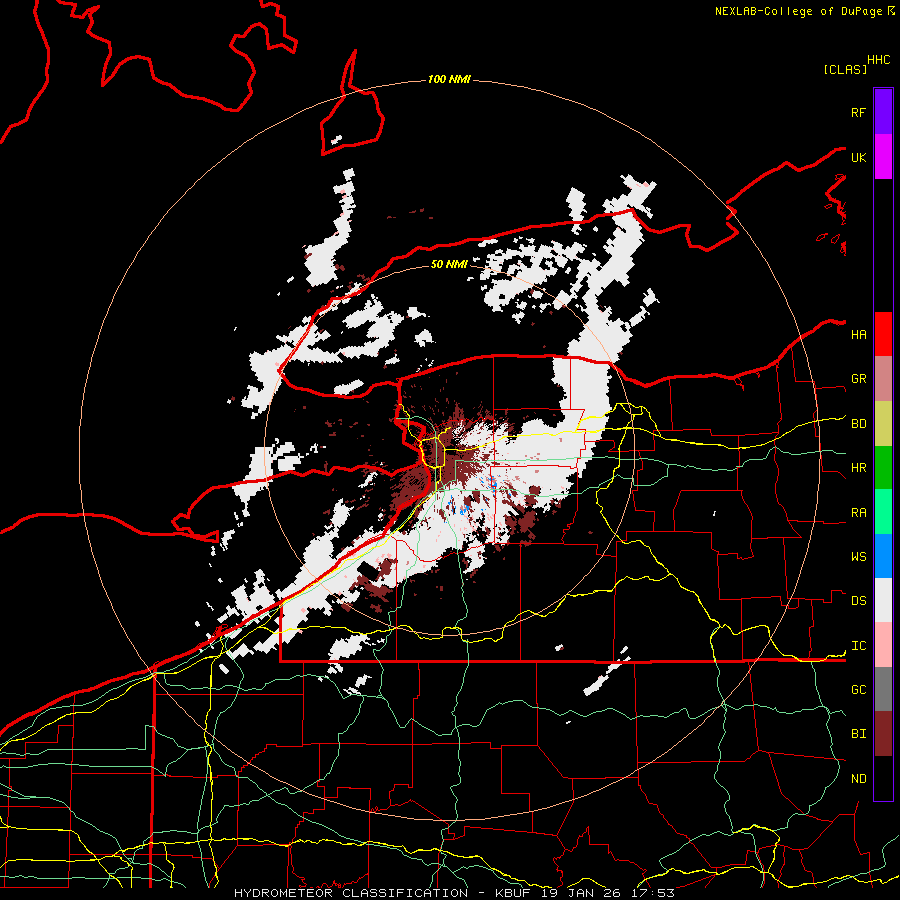The height and width of the screenshot is (900, 900).
Task: Click the BI legend label
Action: (858, 734)
